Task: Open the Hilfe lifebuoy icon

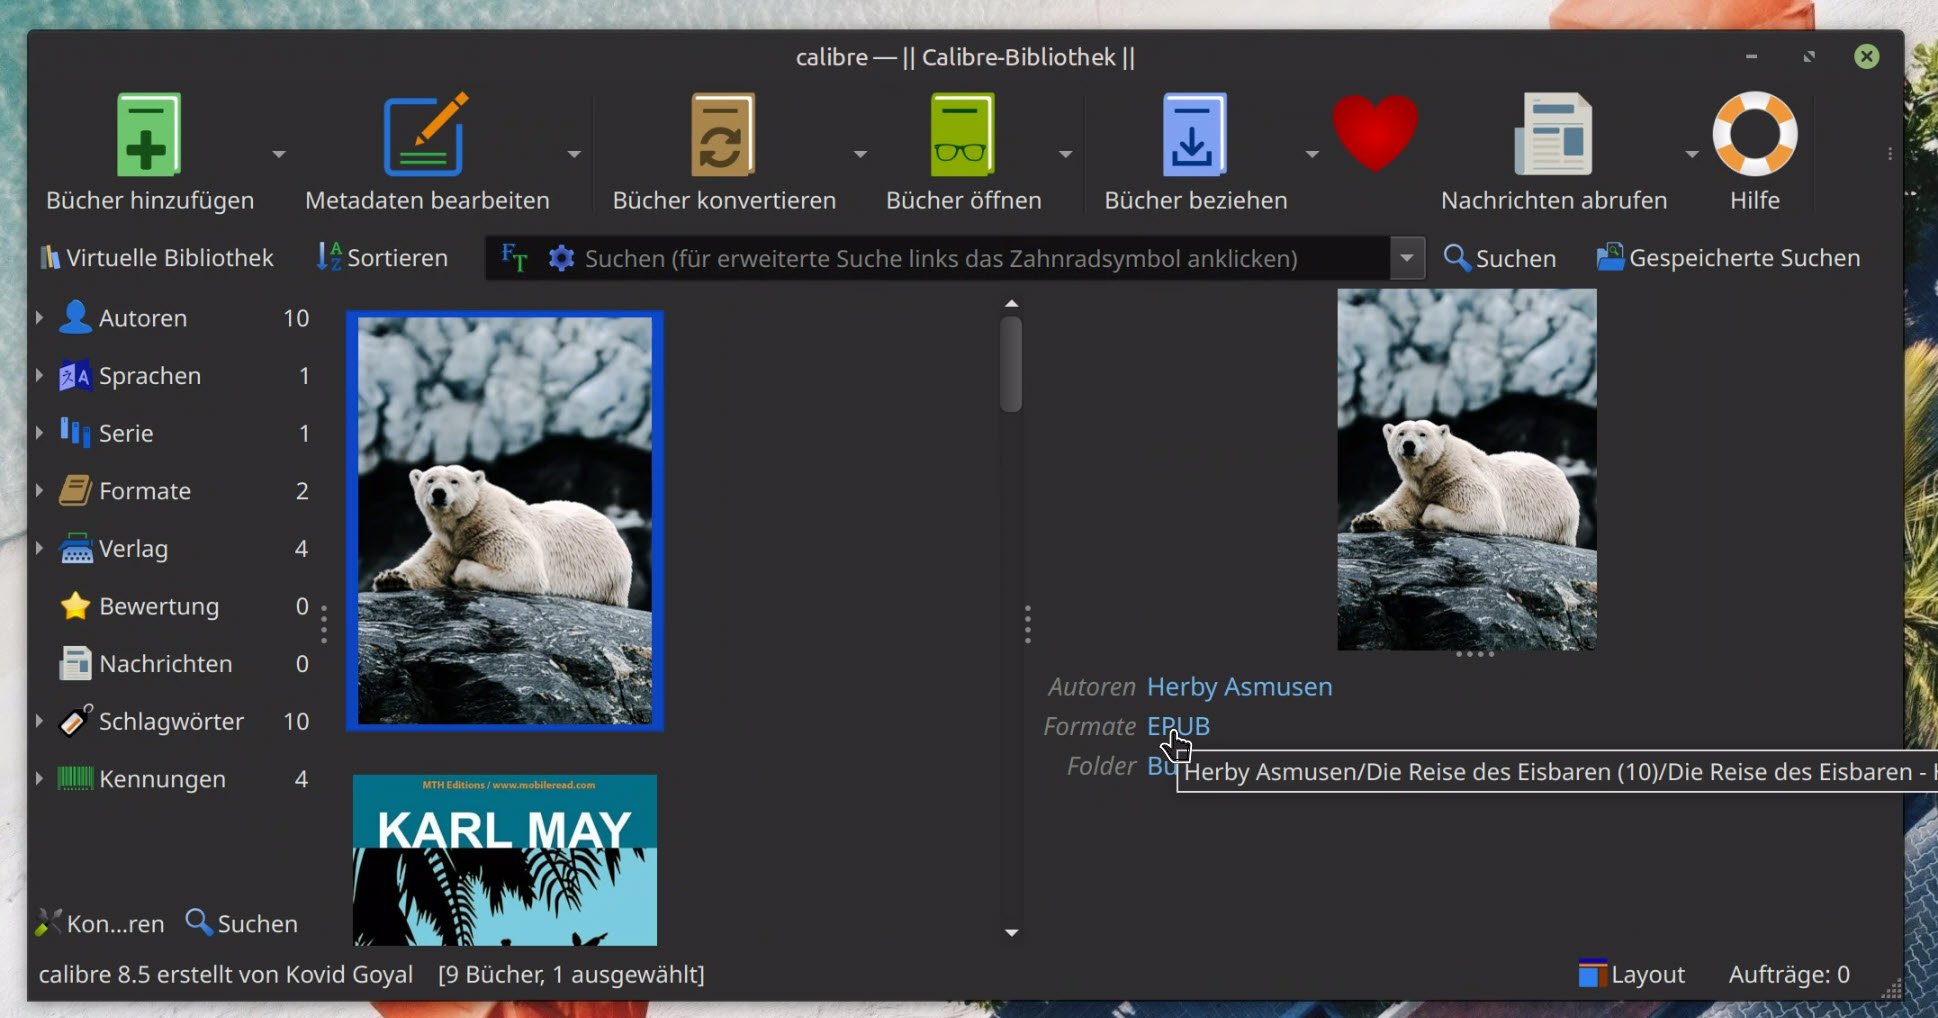Action: 1754,134
